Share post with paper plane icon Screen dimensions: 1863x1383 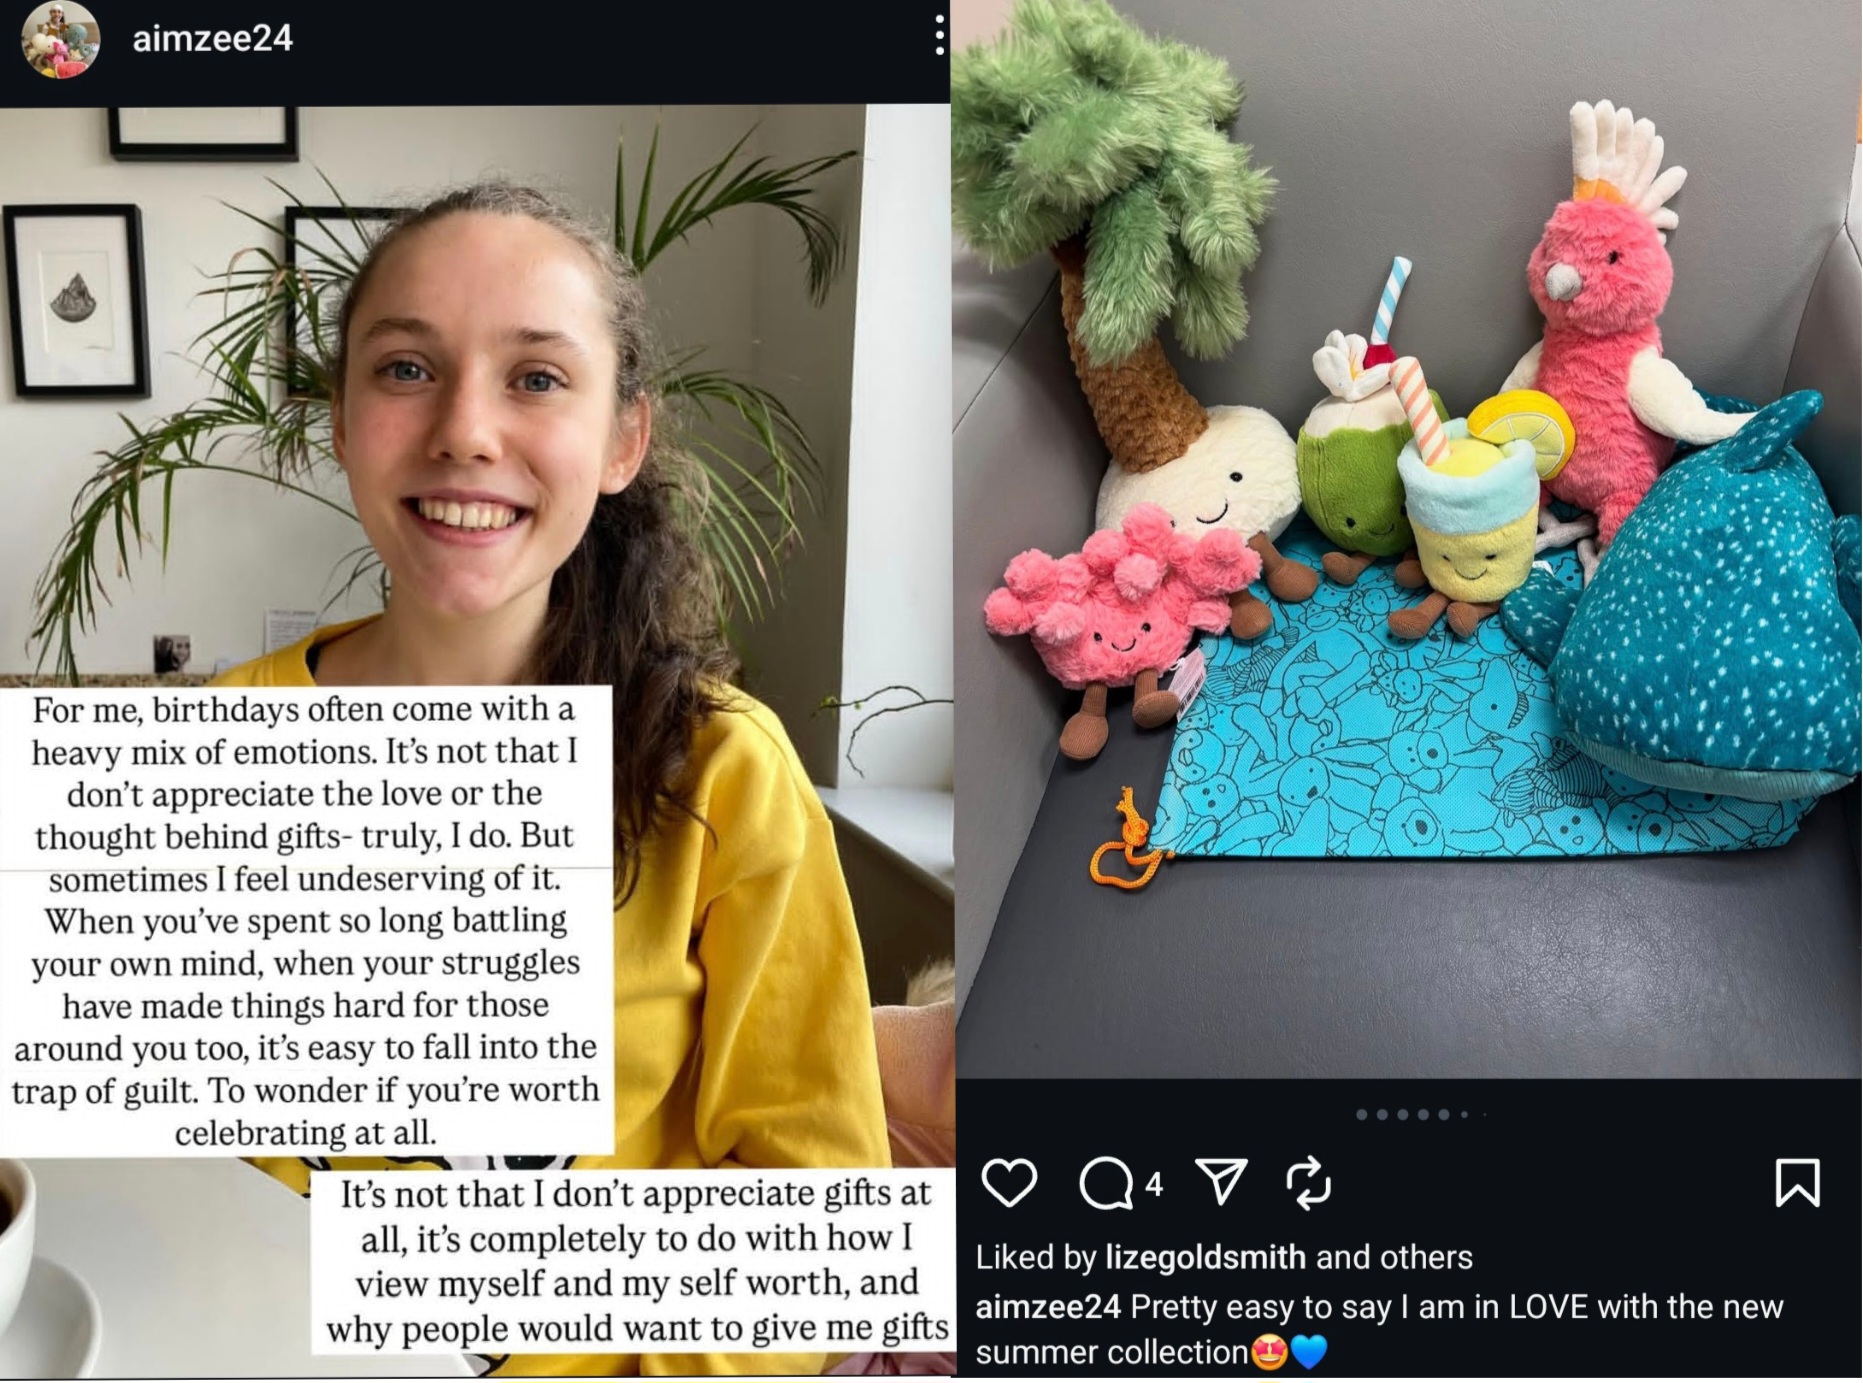[x=1221, y=1183]
